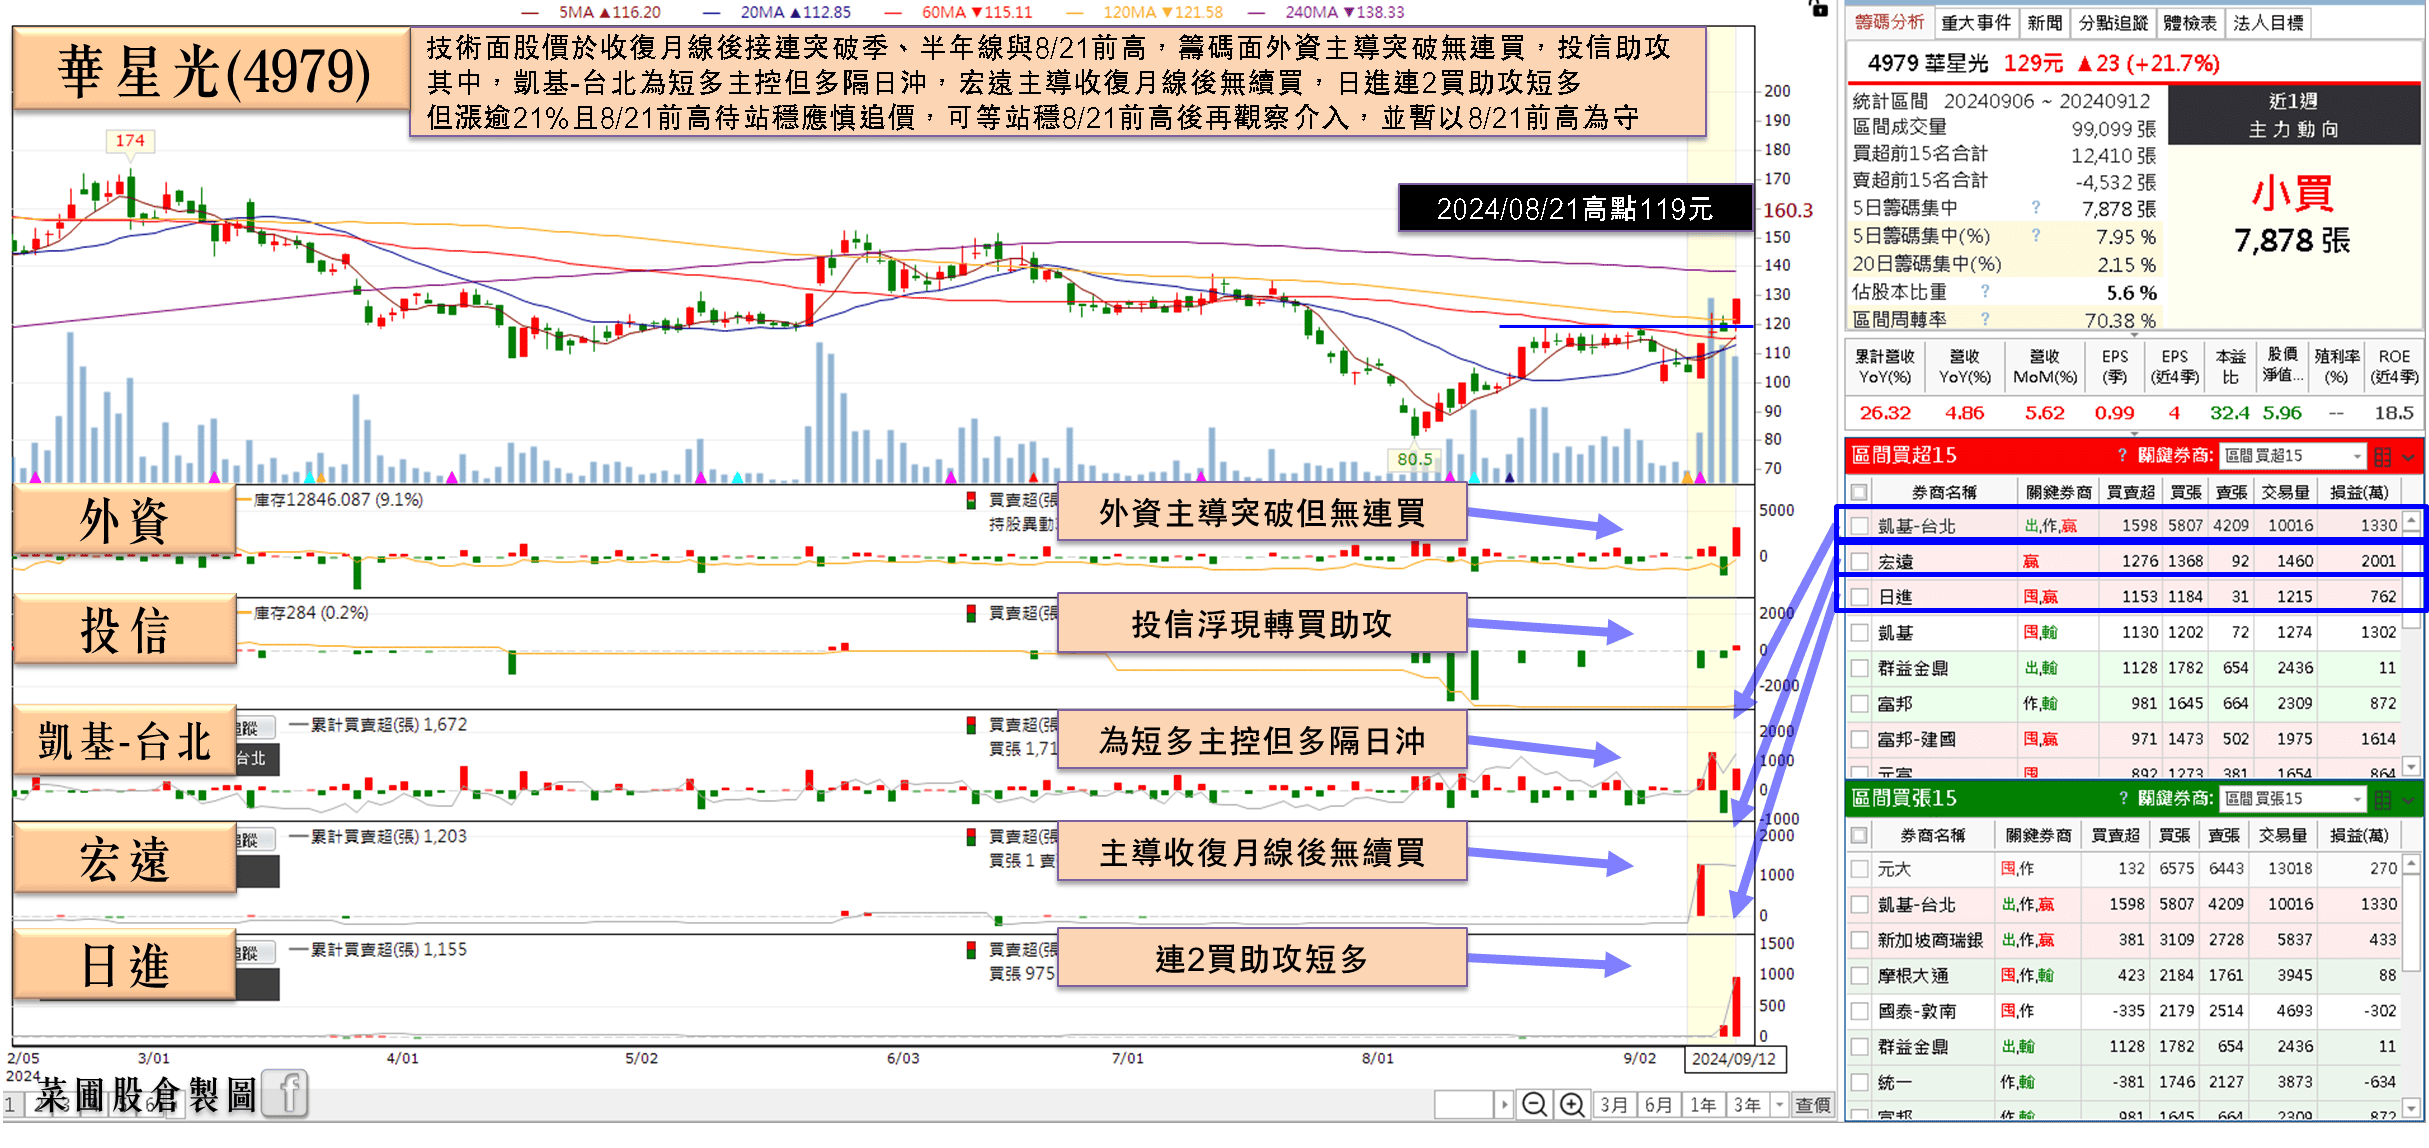Image resolution: width=2429 pixels, height=1148 pixels.
Task: Sort by 買賣超 column in 區間買超15
Action: pos(2130,492)
